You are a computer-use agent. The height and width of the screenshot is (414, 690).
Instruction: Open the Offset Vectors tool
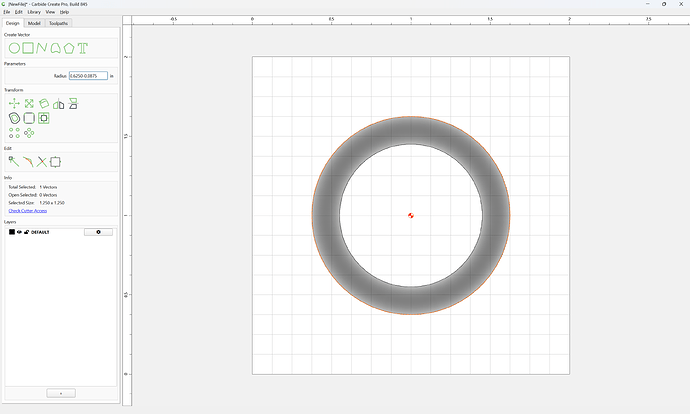[x=14, y=118]
